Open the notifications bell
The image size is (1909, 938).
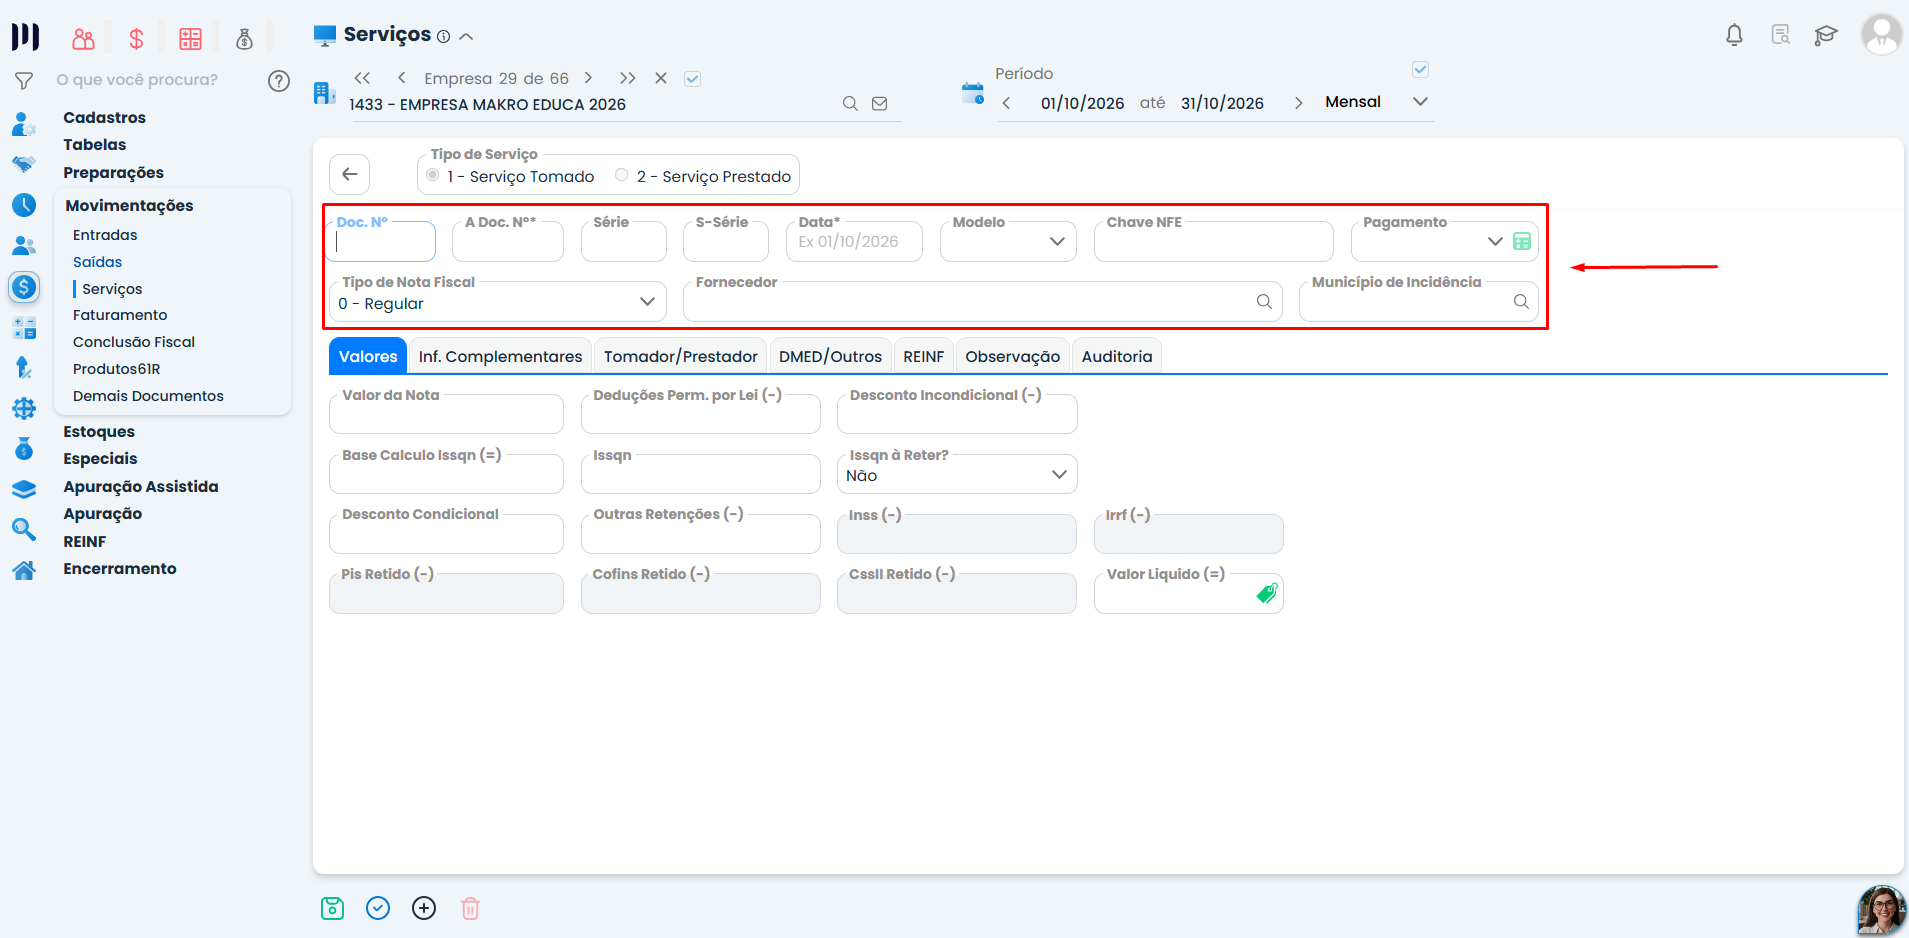pos(1734,35)
